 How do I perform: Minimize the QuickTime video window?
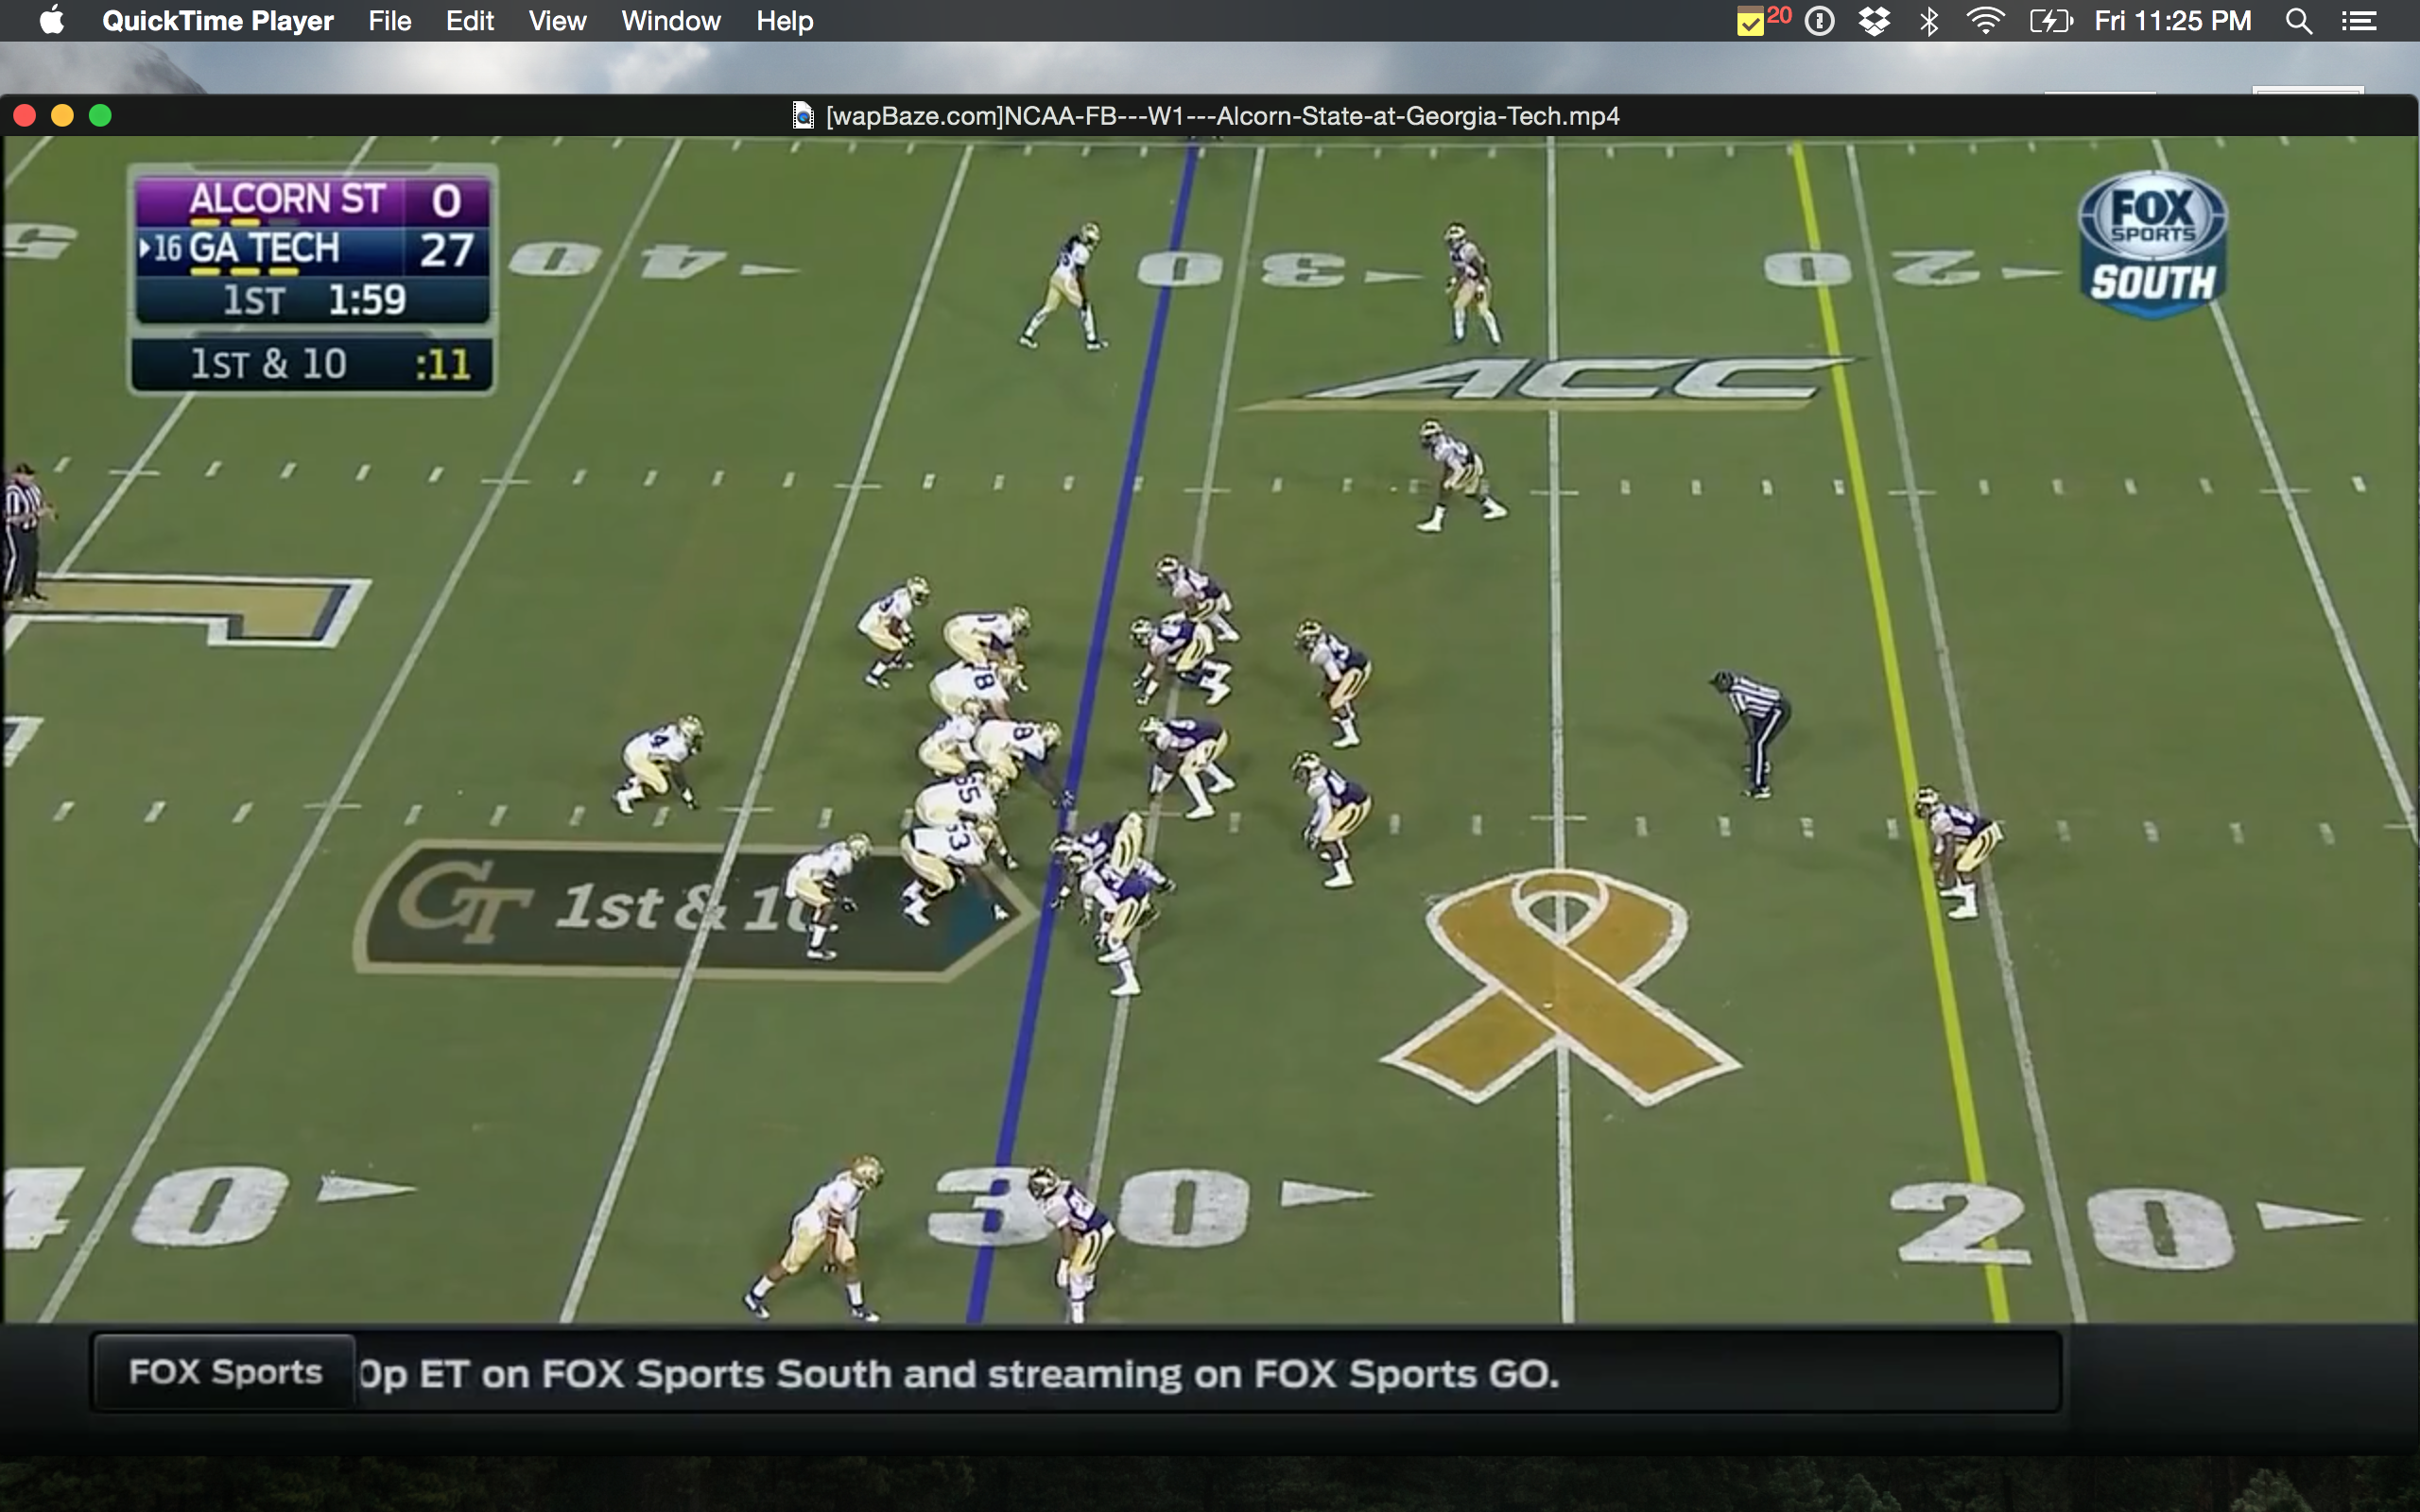[62, 116]
